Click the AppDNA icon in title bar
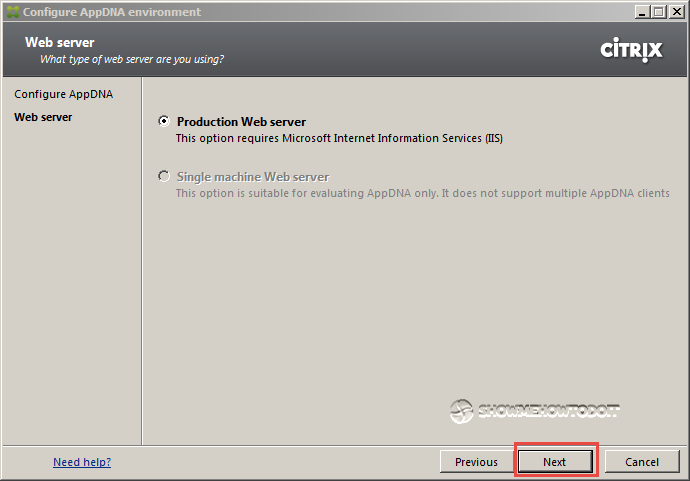The height and width of the screenshot is (481, 690). (x=13, y=12)
